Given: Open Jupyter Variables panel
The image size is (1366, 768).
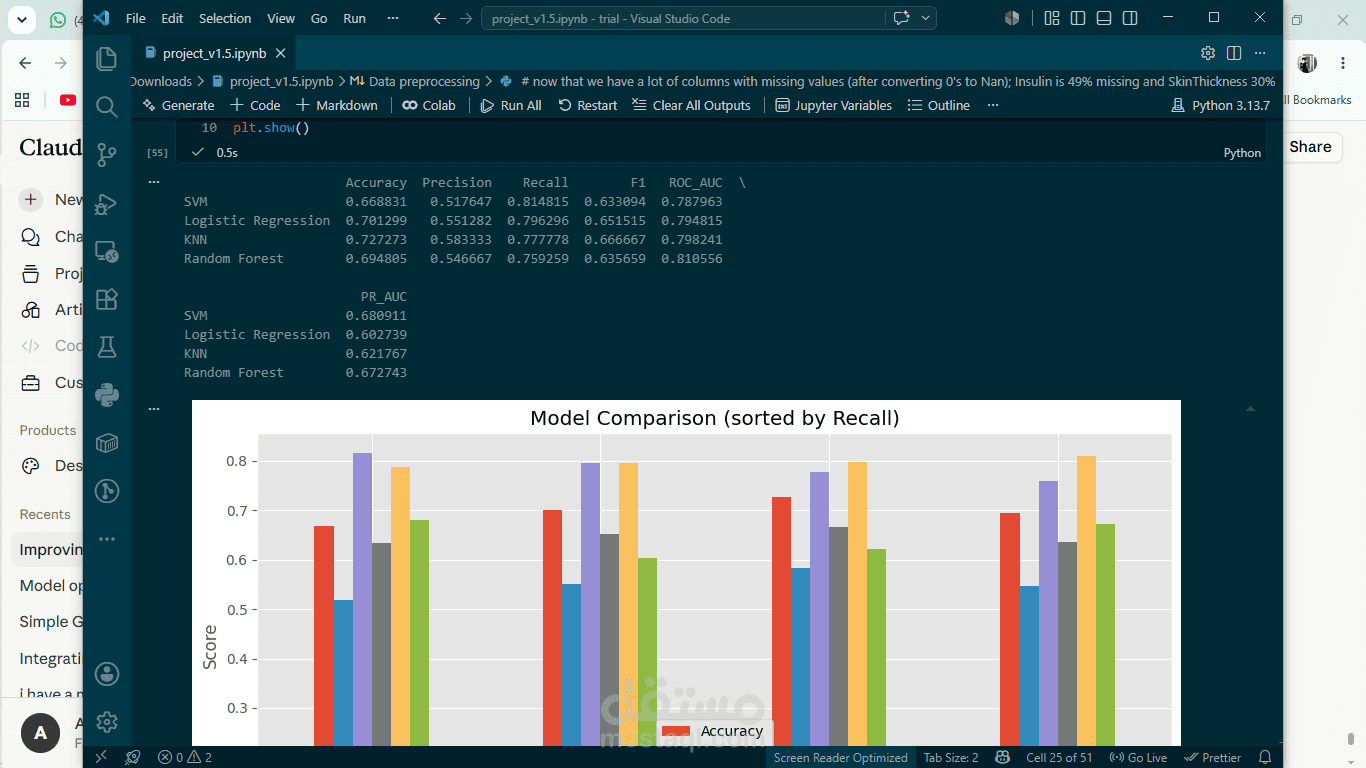Looking at the screenshot, I should click(833, 105).
